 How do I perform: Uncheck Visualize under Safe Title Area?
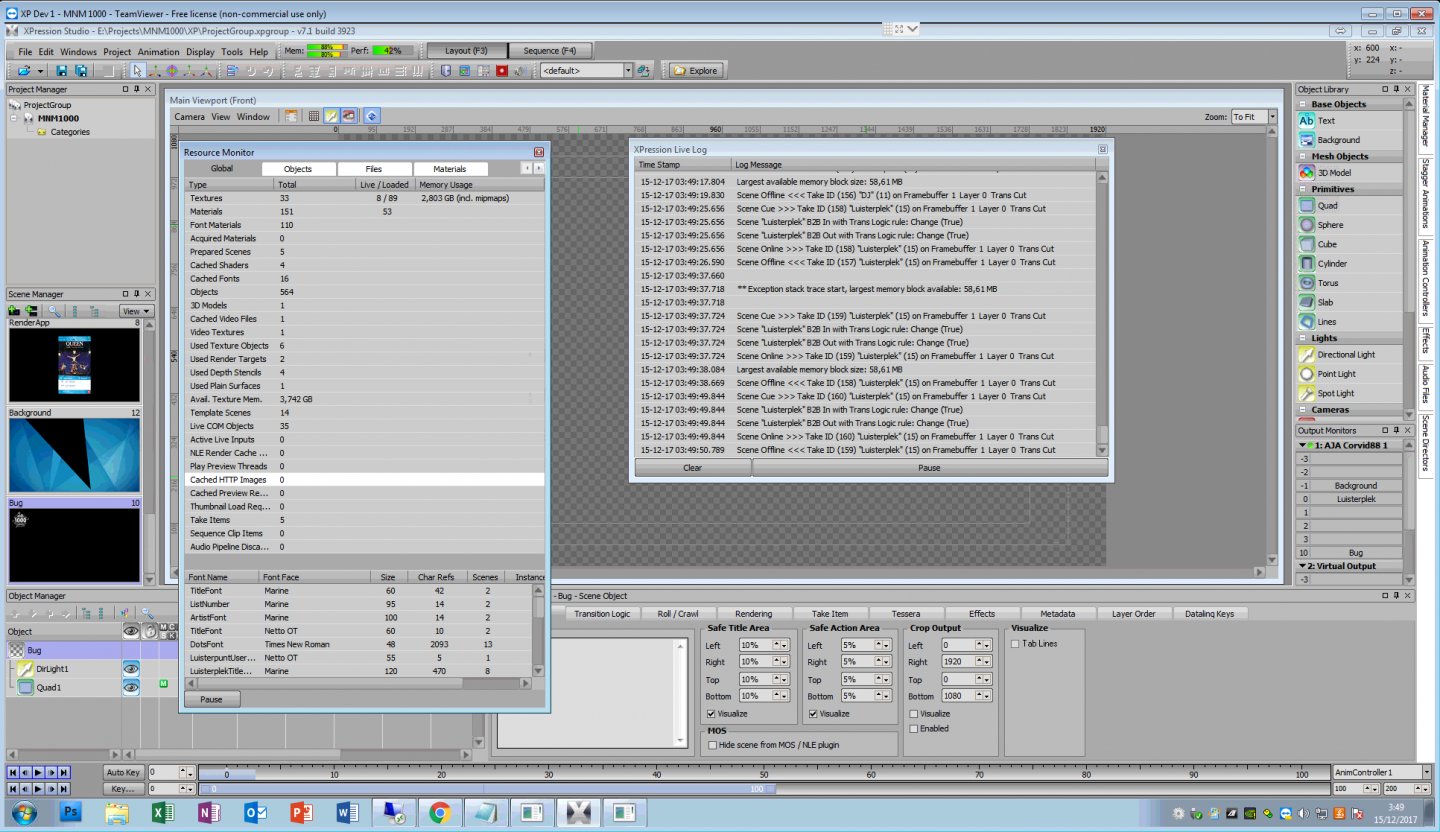click(x=711, y=714)
